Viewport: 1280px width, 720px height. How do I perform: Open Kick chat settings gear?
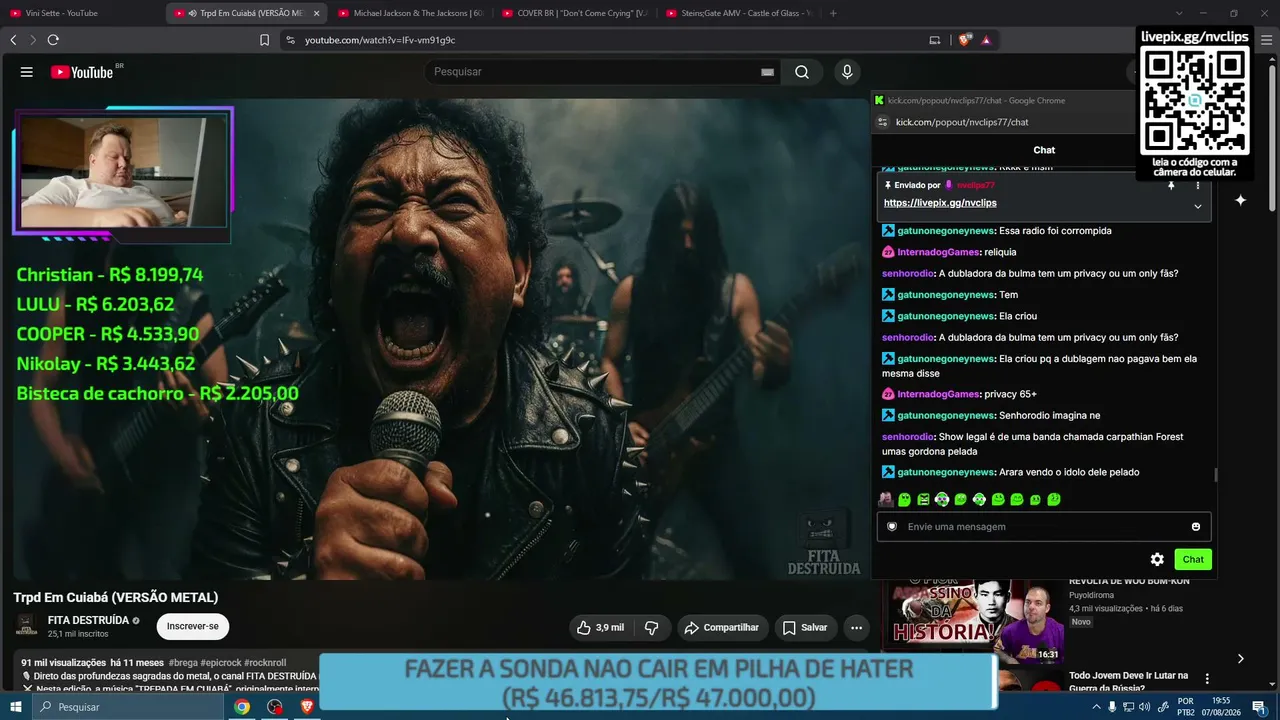pos(1157,559)
